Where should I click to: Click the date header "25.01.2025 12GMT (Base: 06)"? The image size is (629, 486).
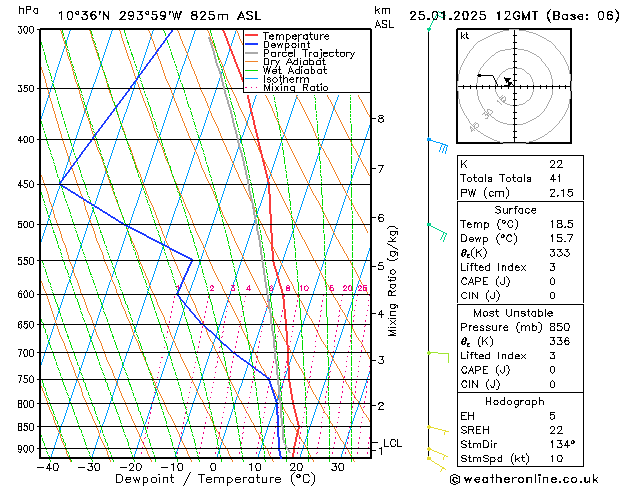(x=514, y=16)
